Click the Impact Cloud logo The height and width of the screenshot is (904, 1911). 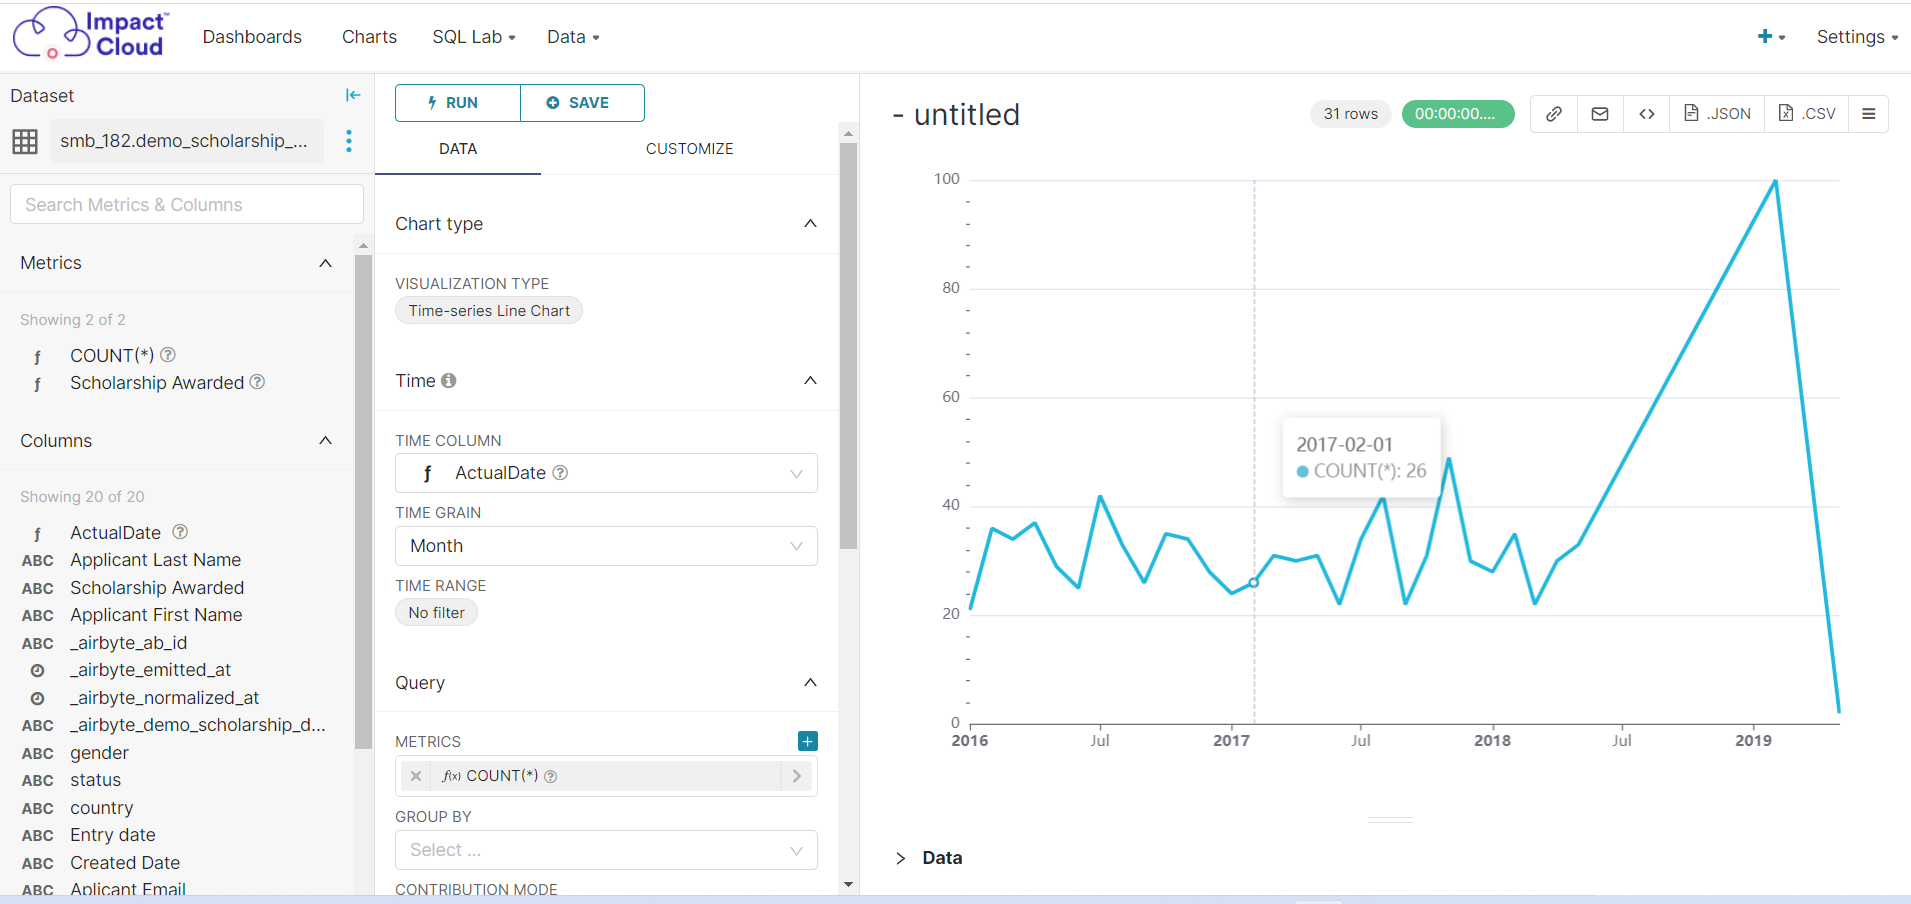[89, 32]
